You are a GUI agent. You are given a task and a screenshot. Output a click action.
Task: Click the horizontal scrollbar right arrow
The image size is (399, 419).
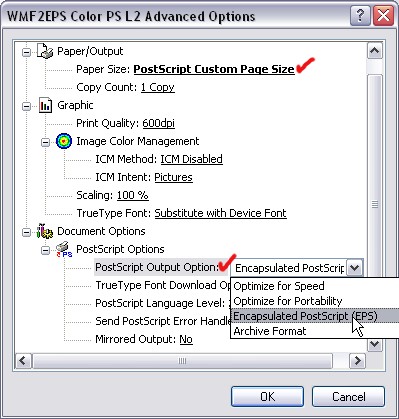click(357, 361)
